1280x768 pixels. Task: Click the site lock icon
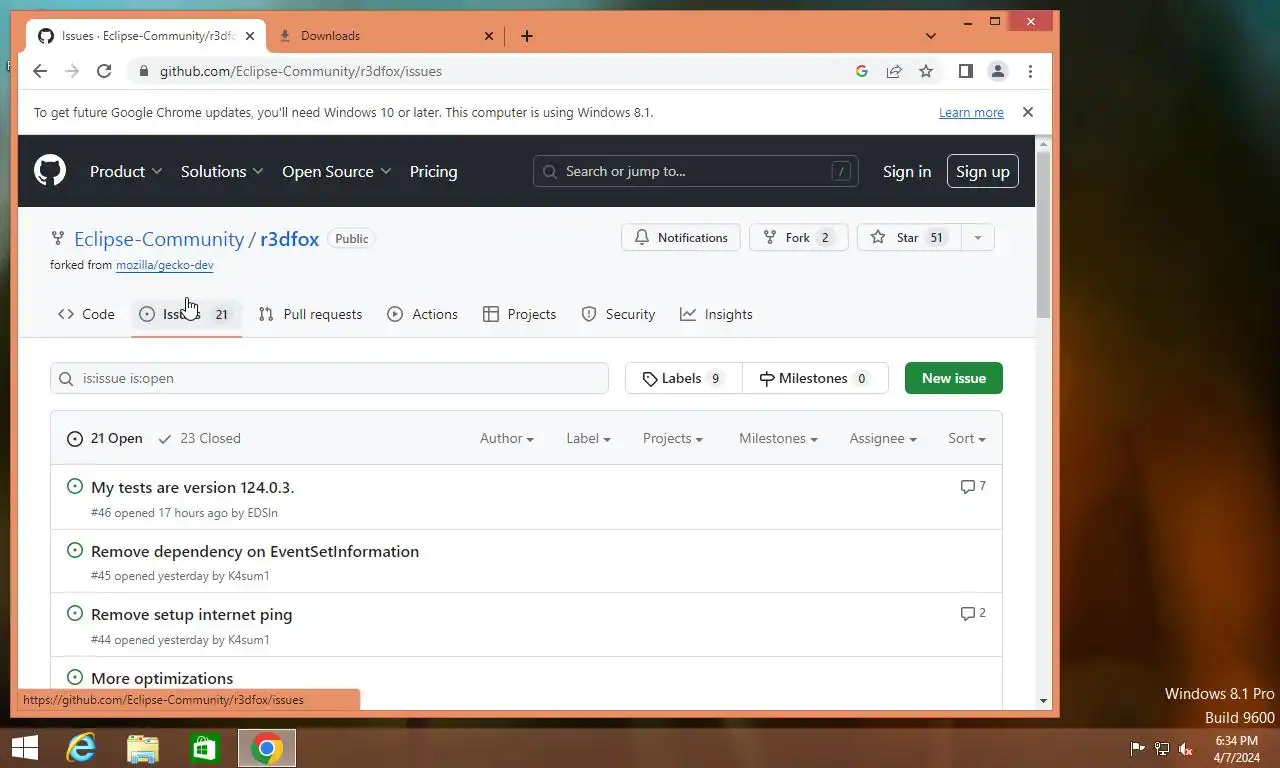(x=144, y=71)
